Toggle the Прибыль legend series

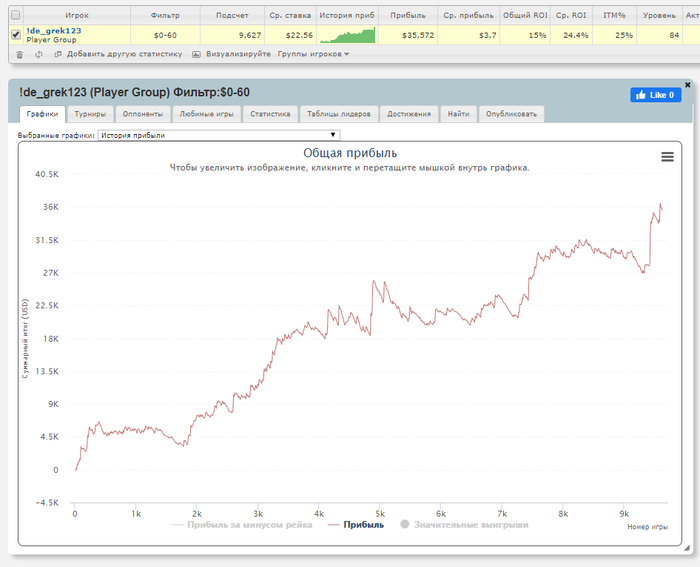tap(356, 525)
